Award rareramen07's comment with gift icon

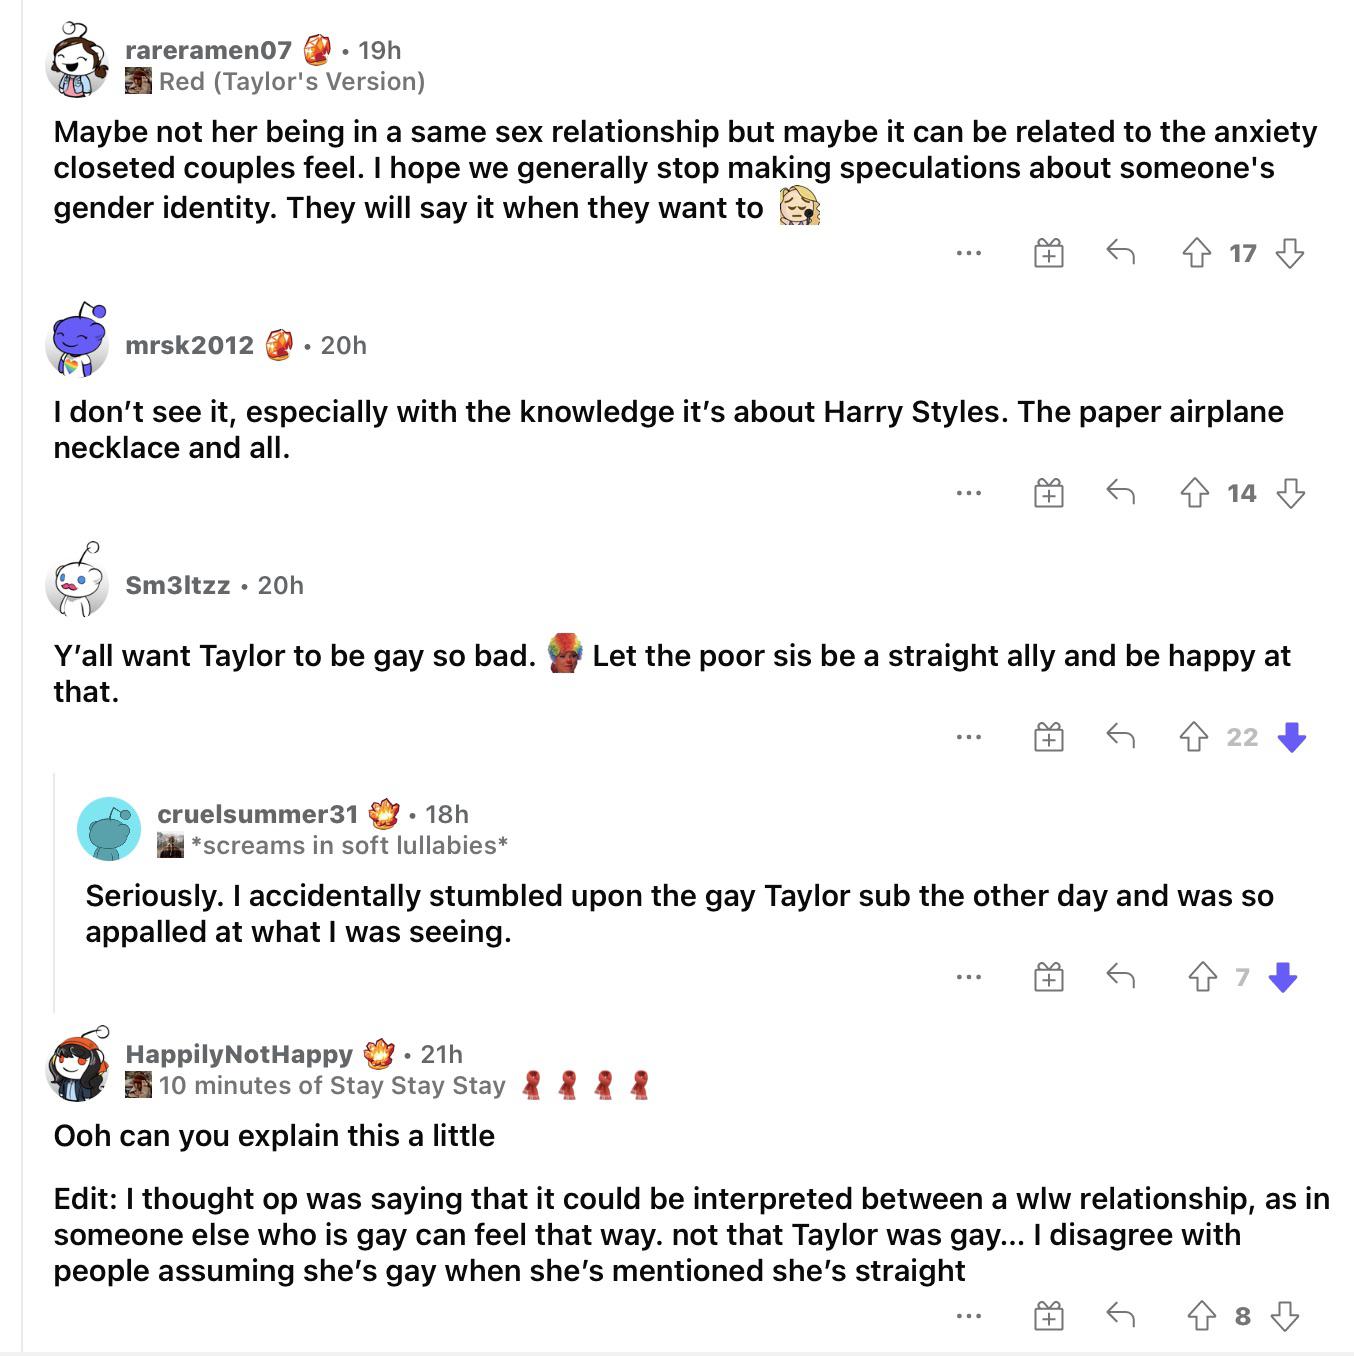point(1048,253)
